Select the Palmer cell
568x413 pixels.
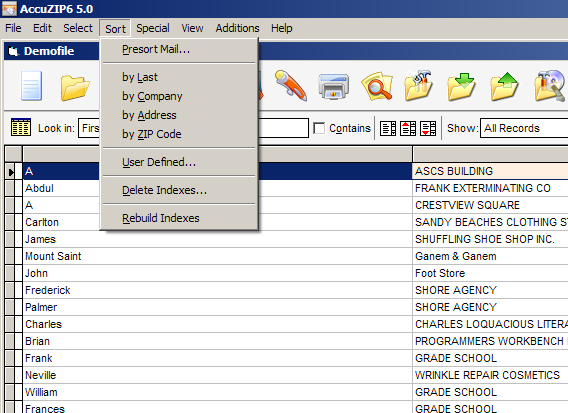(x=217, y=307)
